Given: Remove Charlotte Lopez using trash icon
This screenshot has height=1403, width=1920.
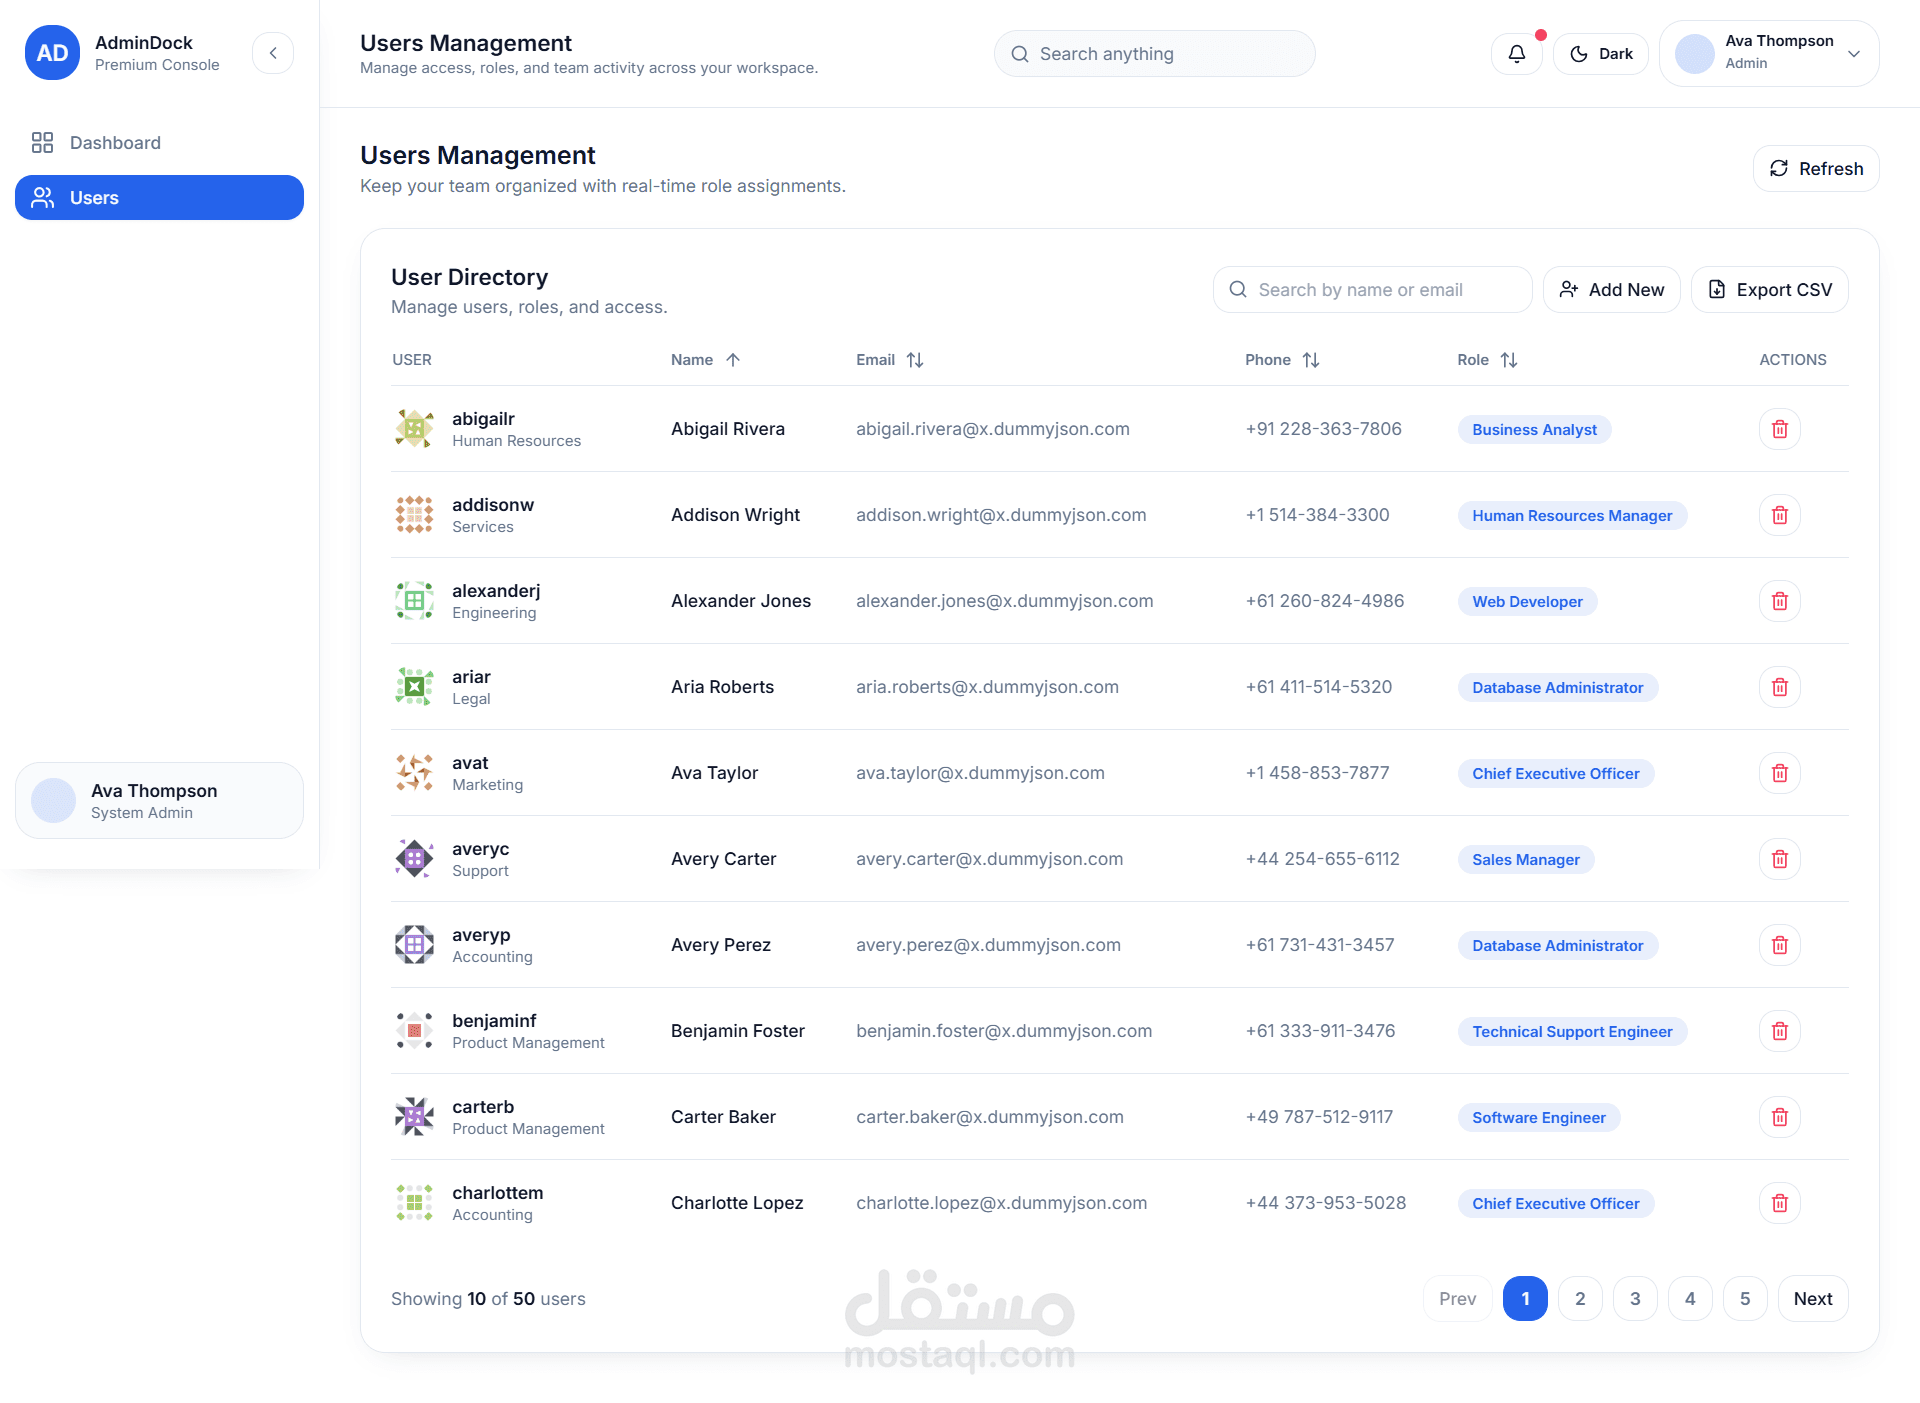Looking at the screenshot, I should [x=1779, y=1203].
